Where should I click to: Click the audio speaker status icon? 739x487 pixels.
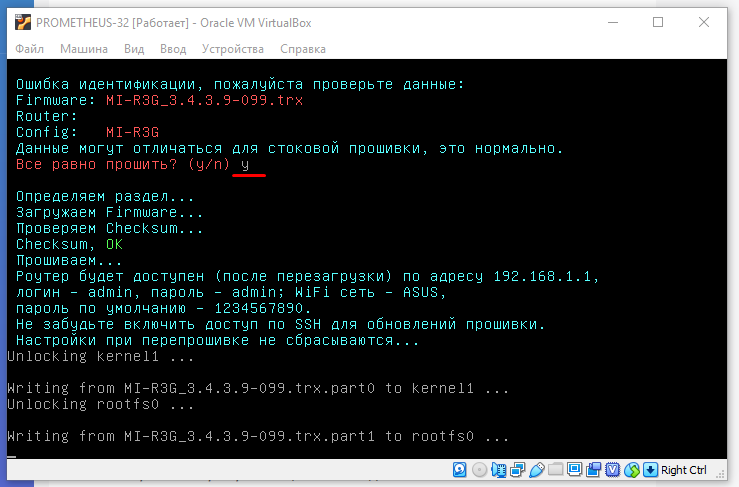499,470
